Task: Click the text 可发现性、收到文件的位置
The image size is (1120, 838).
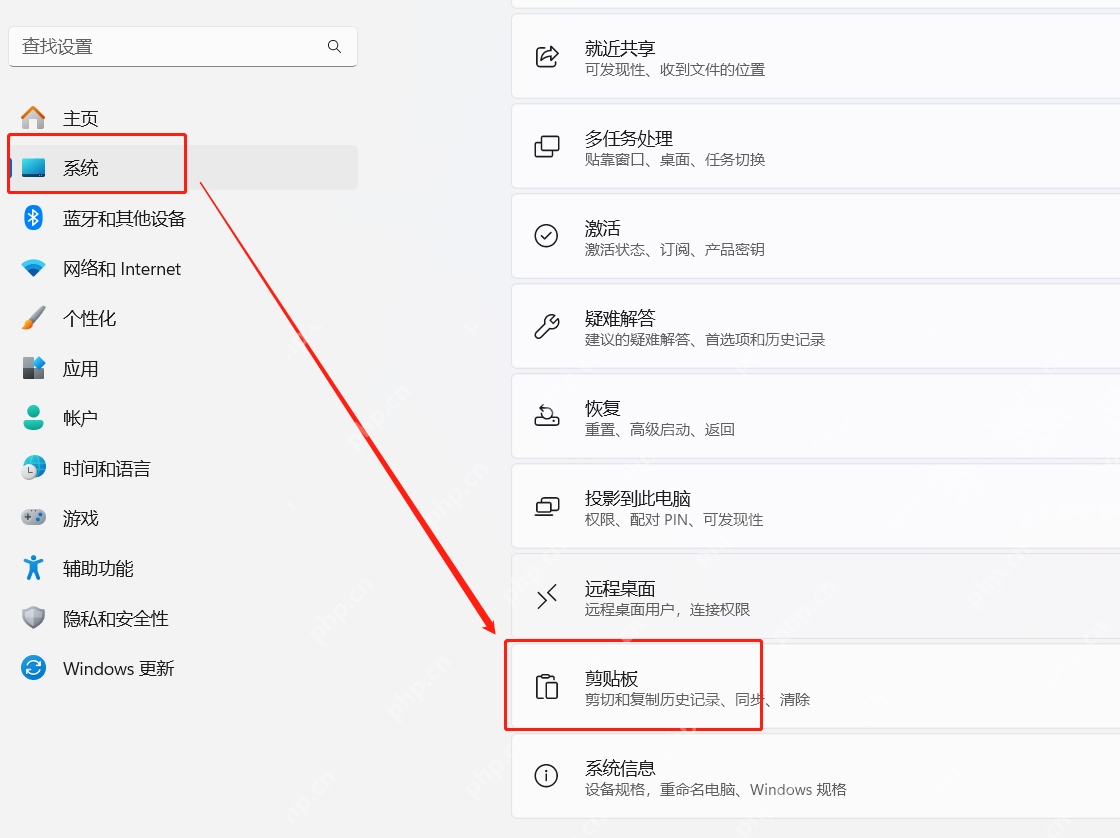Action: (x=675, y=70)
